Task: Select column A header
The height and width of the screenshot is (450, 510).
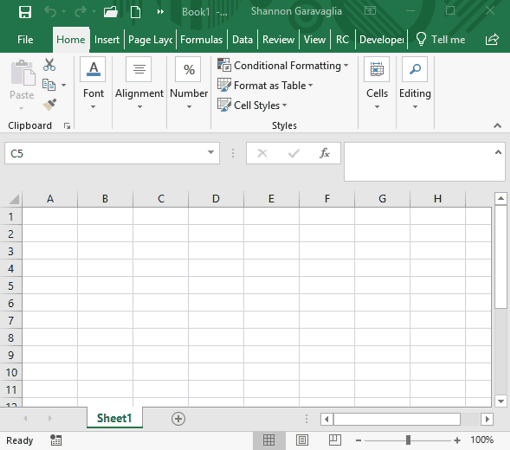Action: (x=50, y=199)
